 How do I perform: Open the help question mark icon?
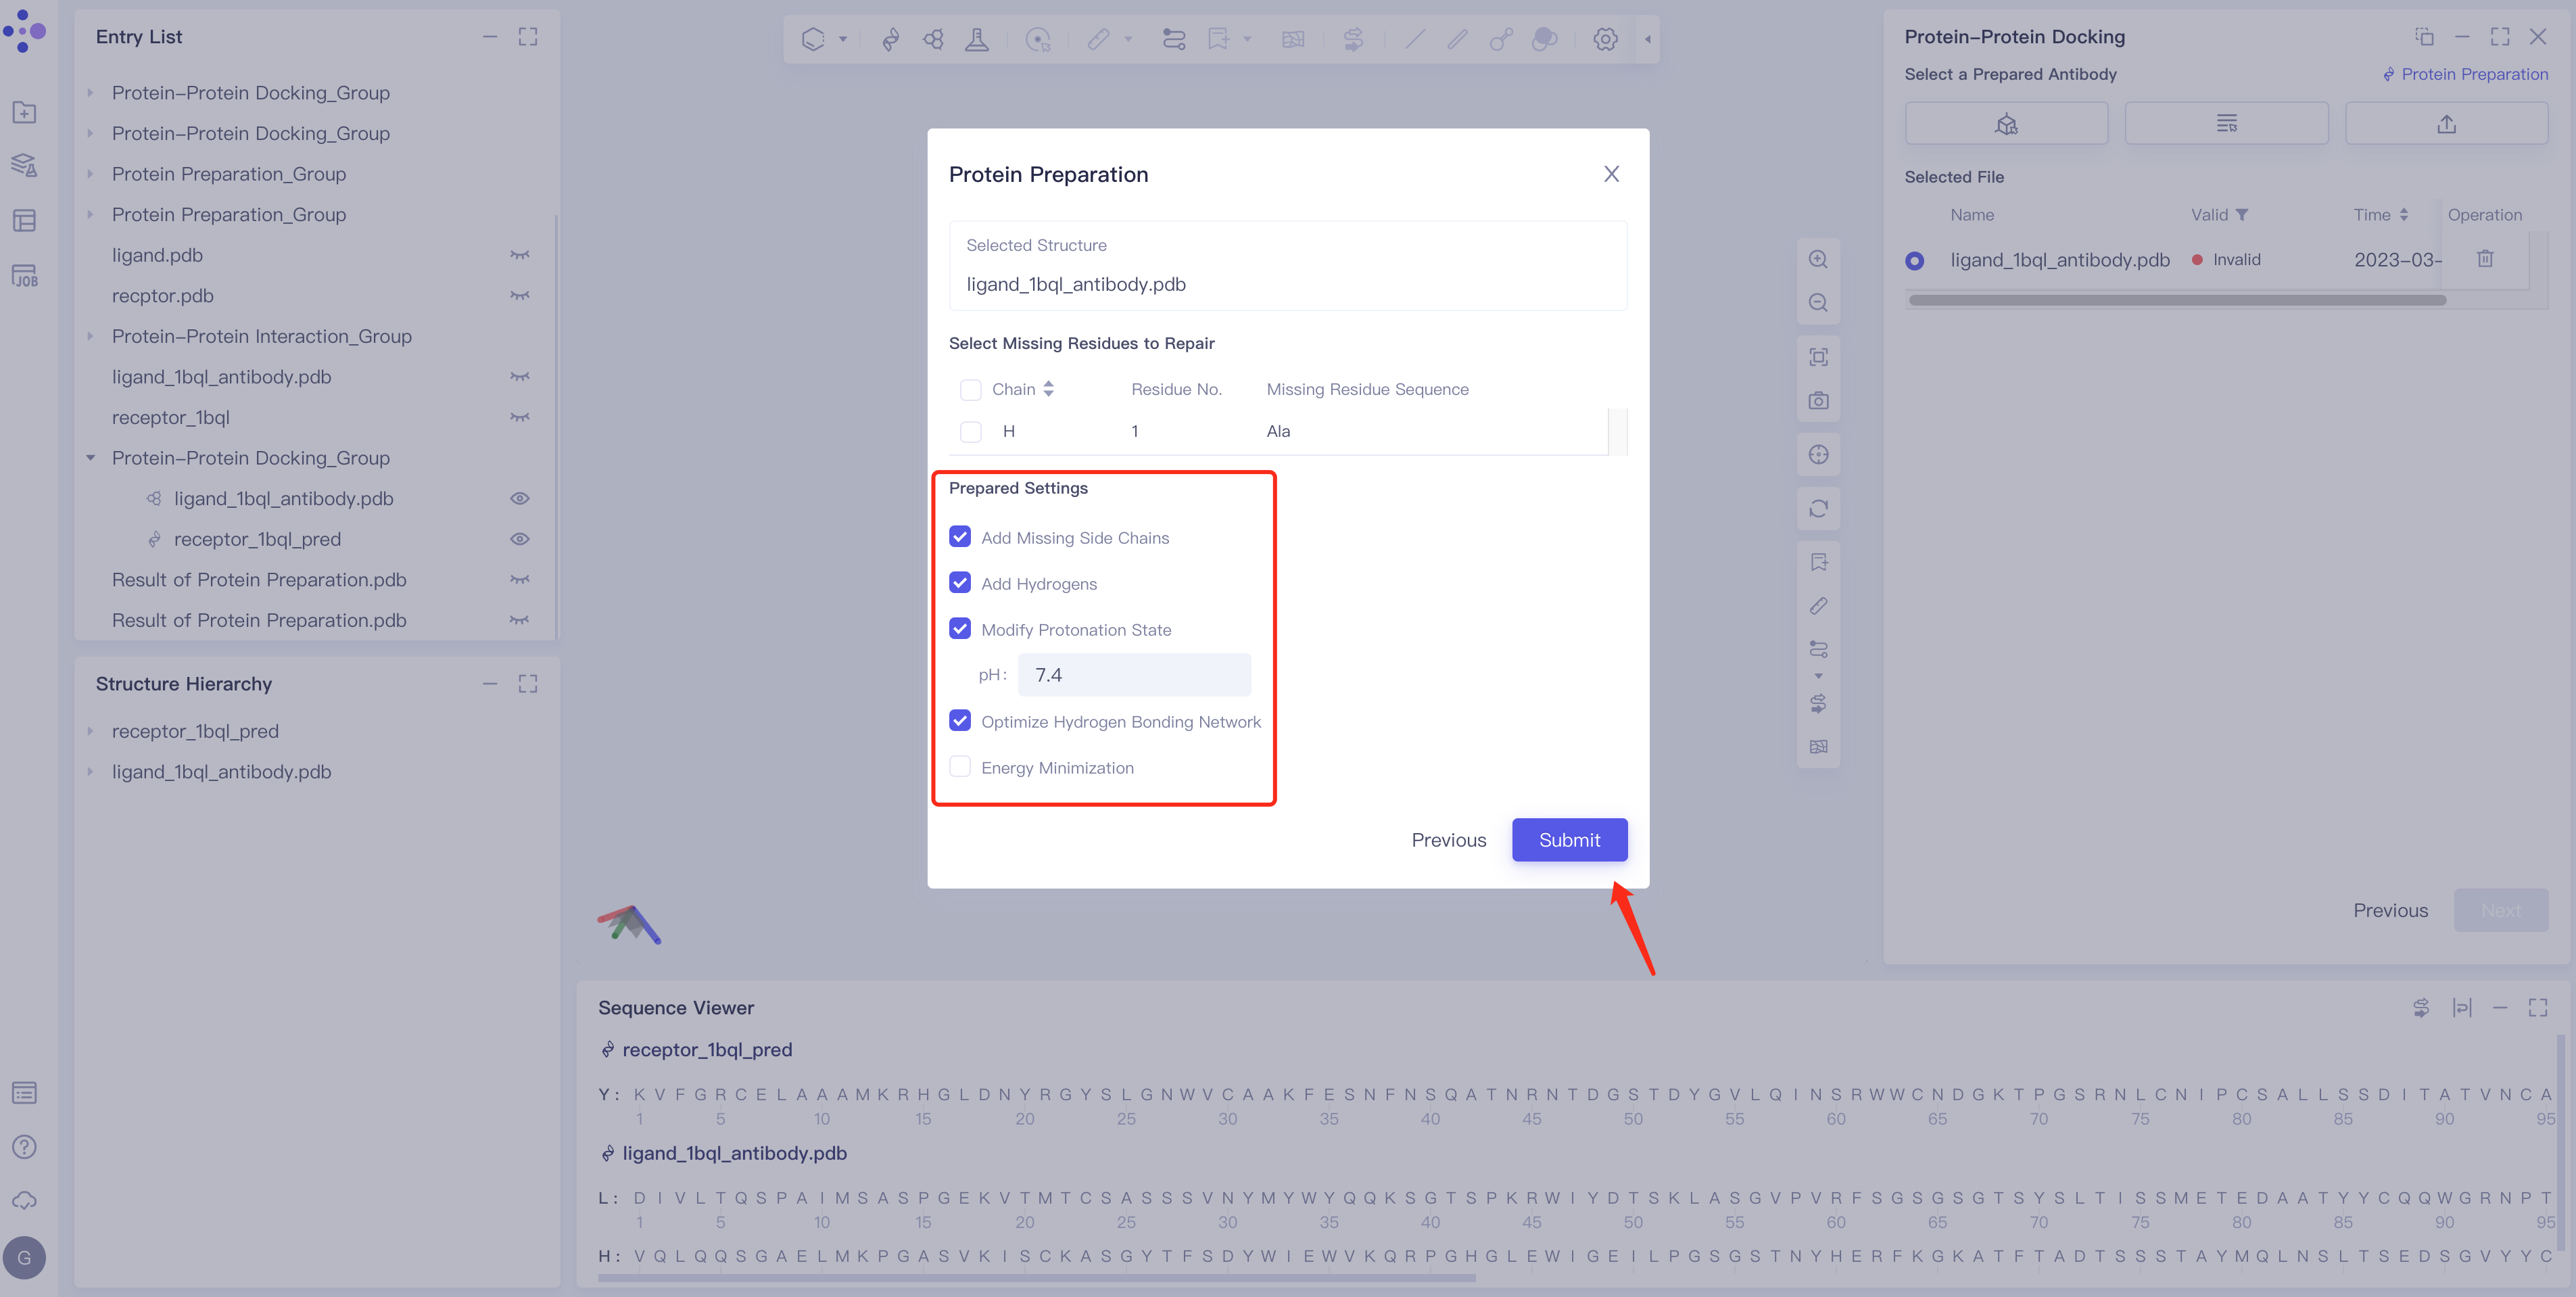coord(25,1147)
